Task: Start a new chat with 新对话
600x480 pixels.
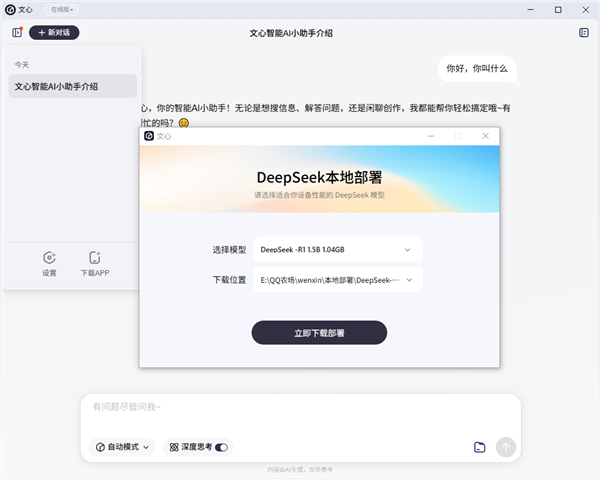Action: tap(54, 33)
